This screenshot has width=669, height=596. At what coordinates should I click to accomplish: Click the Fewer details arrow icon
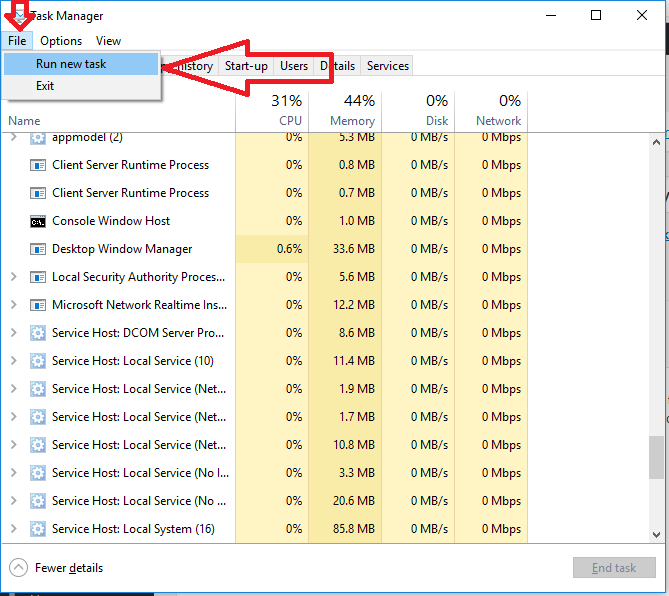[x=18, y=568]
